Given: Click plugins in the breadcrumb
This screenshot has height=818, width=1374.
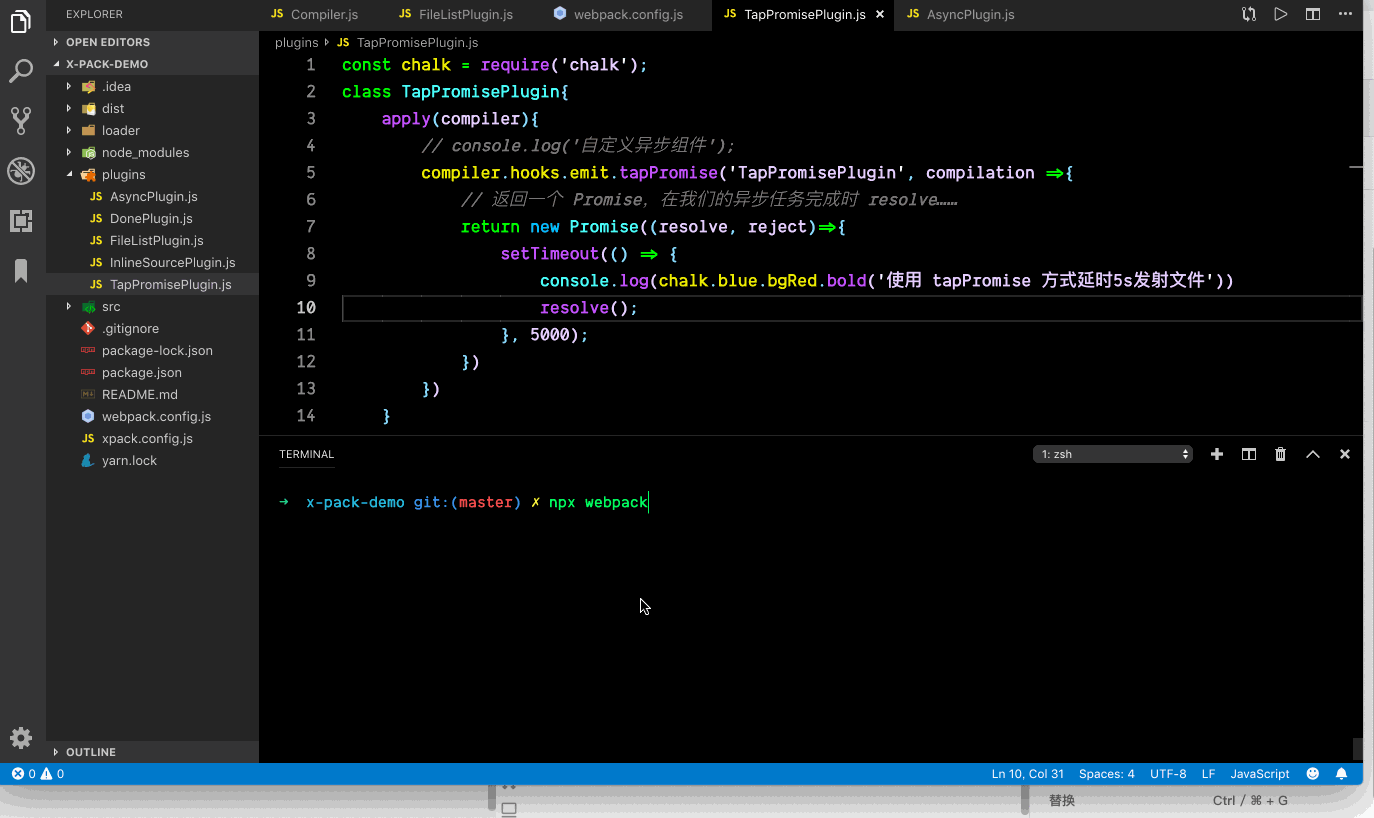Looking at the screenshot, I should click(x=296, y=42).
